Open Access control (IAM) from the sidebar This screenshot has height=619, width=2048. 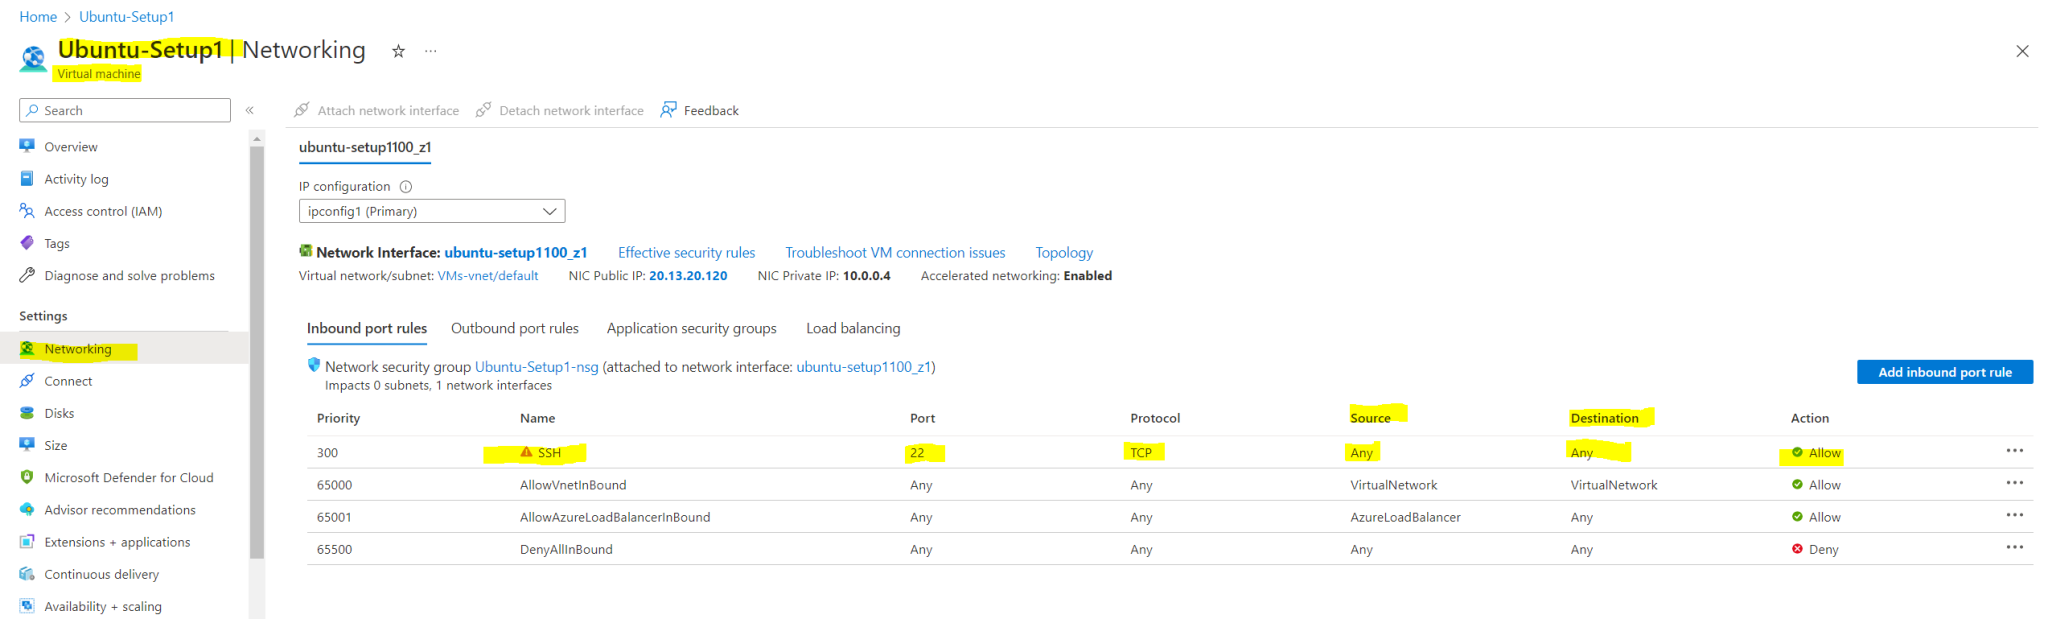[102, 211]
